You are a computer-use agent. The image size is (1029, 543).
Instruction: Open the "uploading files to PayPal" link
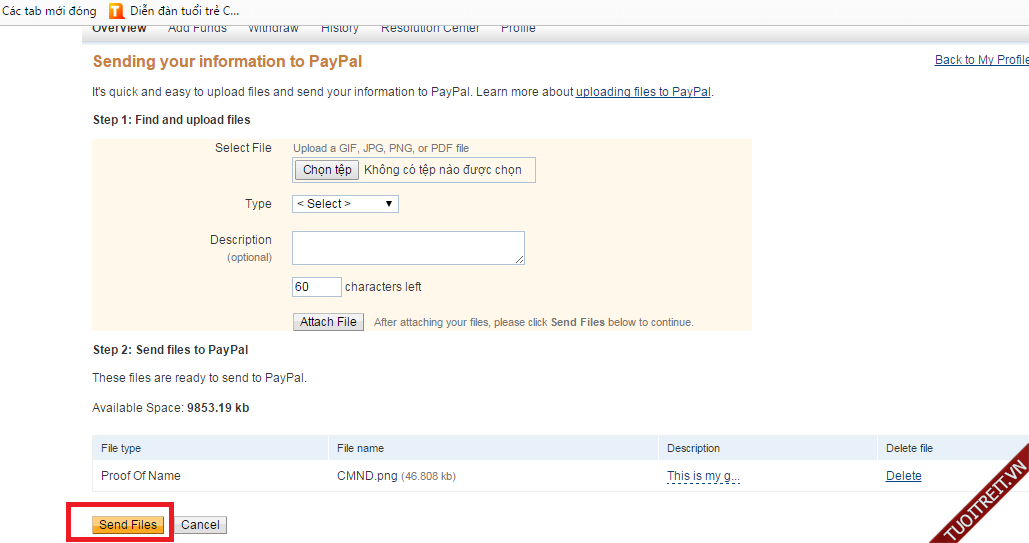pyautogui.click(x=643, y=92)
